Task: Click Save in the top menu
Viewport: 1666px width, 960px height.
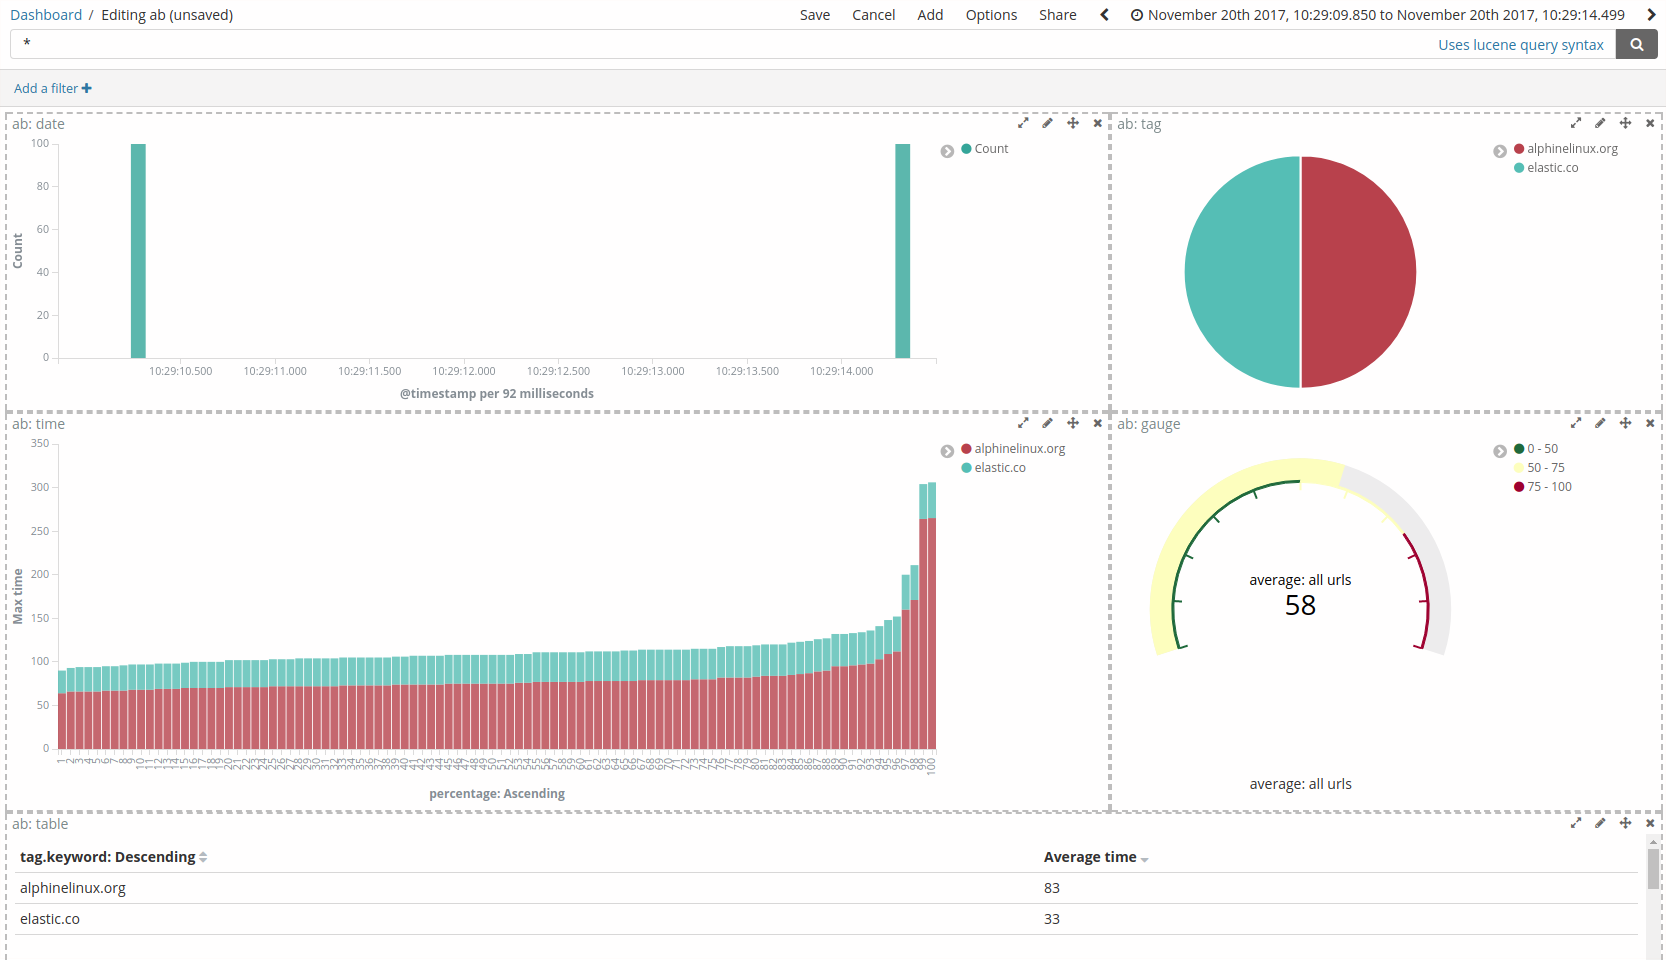Action: pyautogui.click(x=815, y=15)
